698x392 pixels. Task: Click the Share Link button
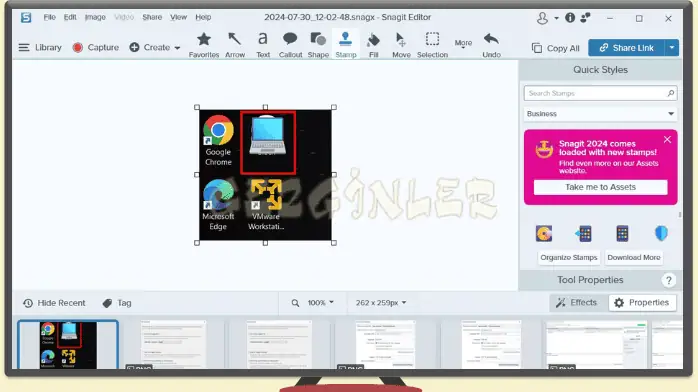coord(627,48)
